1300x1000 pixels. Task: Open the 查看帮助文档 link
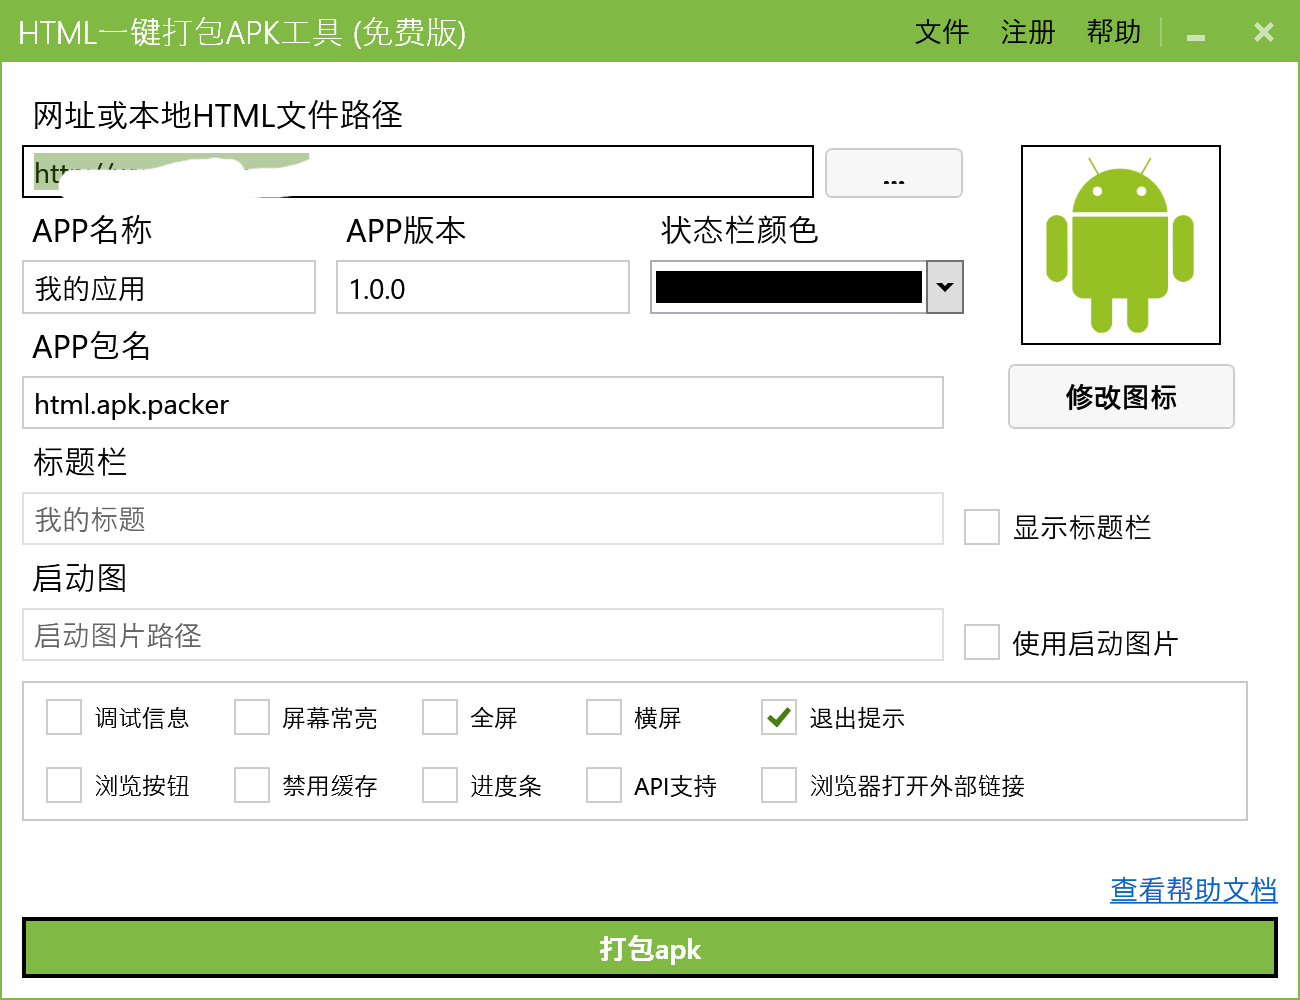[1193, 889]
